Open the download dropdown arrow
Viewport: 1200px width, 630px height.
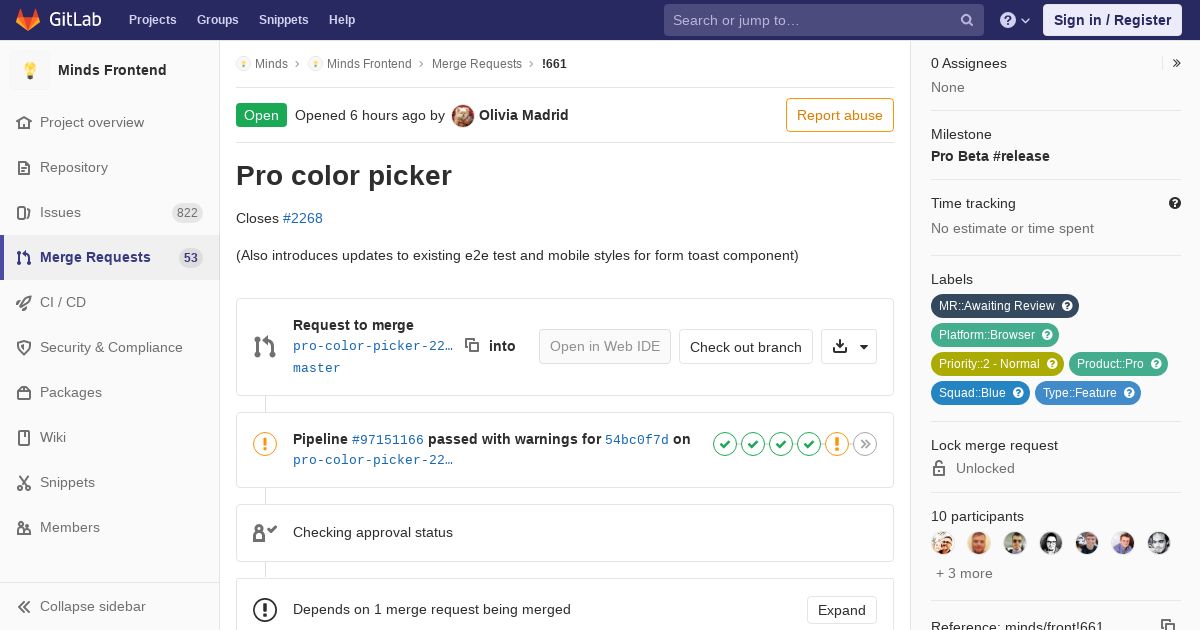[863, 347]
